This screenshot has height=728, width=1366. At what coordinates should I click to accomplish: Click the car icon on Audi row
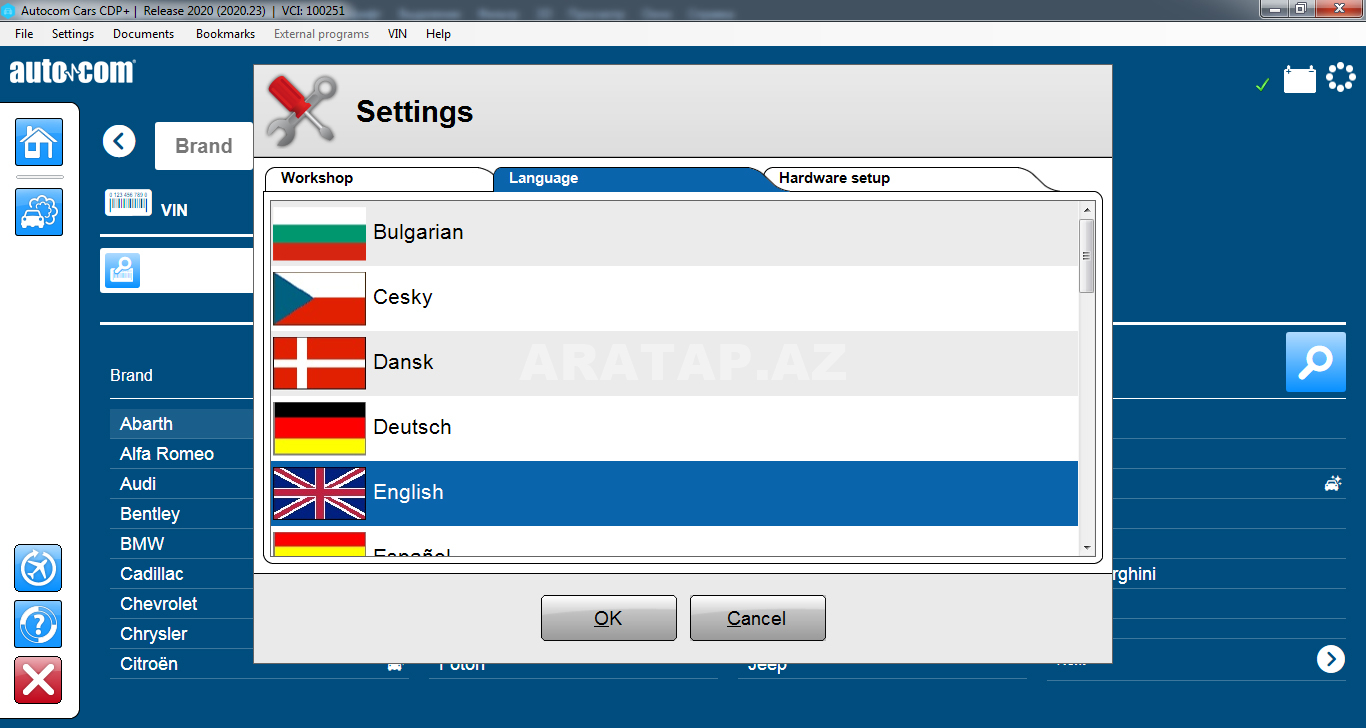pos(1333,484)
